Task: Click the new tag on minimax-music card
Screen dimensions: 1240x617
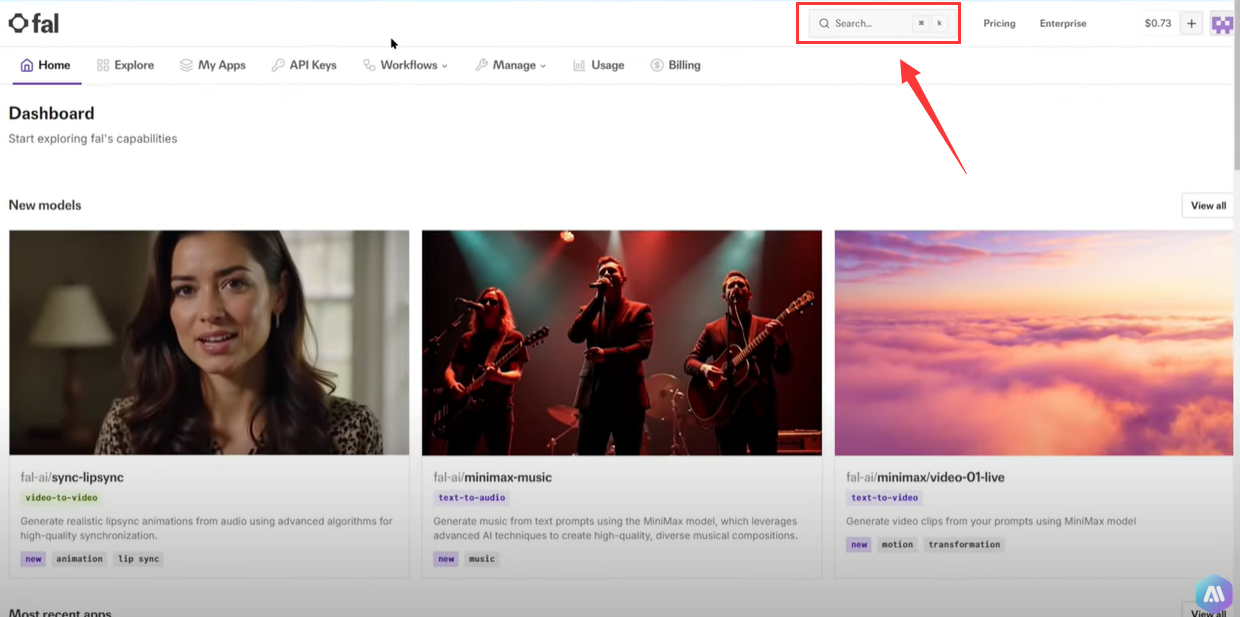Action: click(x=446, y=559)
